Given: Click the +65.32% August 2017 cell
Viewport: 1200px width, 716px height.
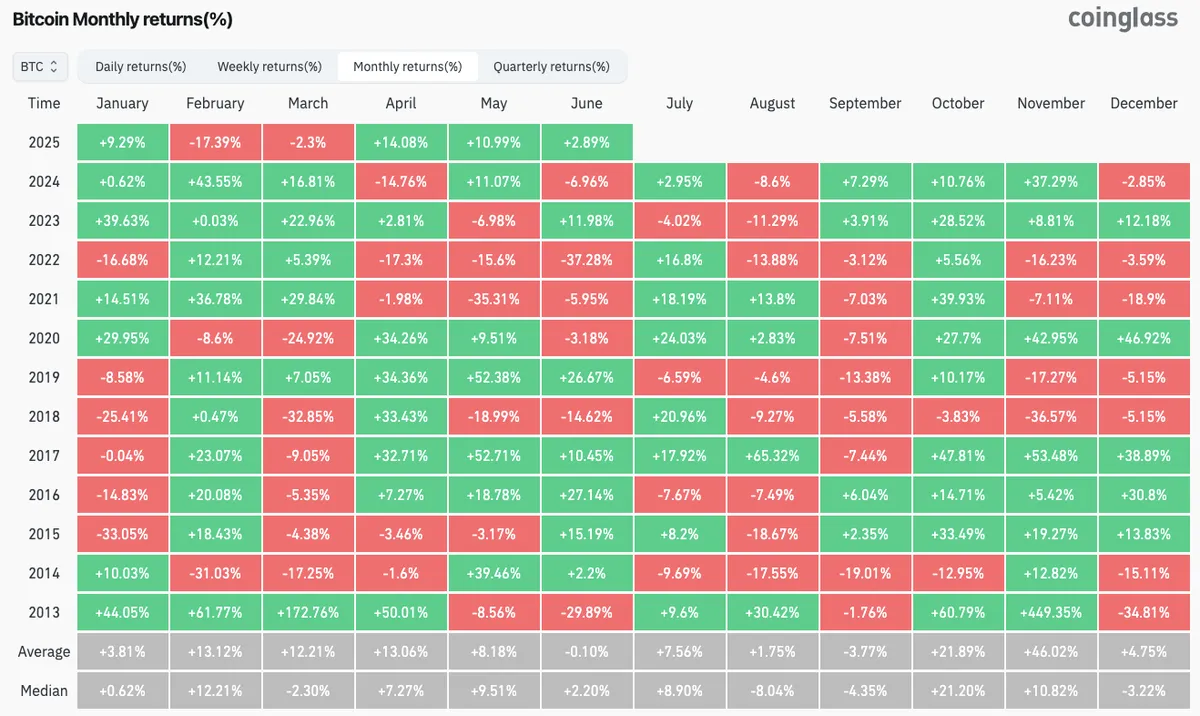Looking at the screenshot, I should click(772, 456).
